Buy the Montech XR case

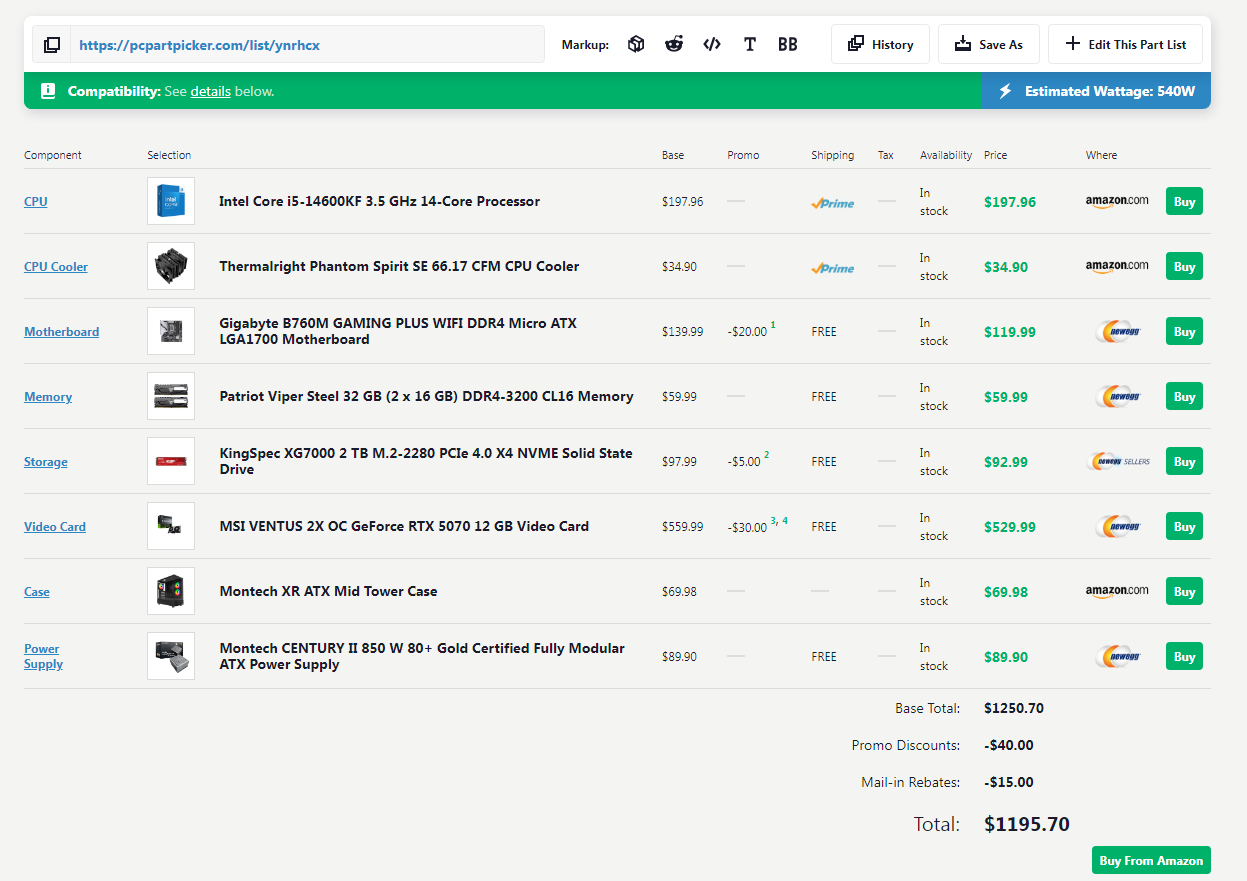coord(1184,591)
